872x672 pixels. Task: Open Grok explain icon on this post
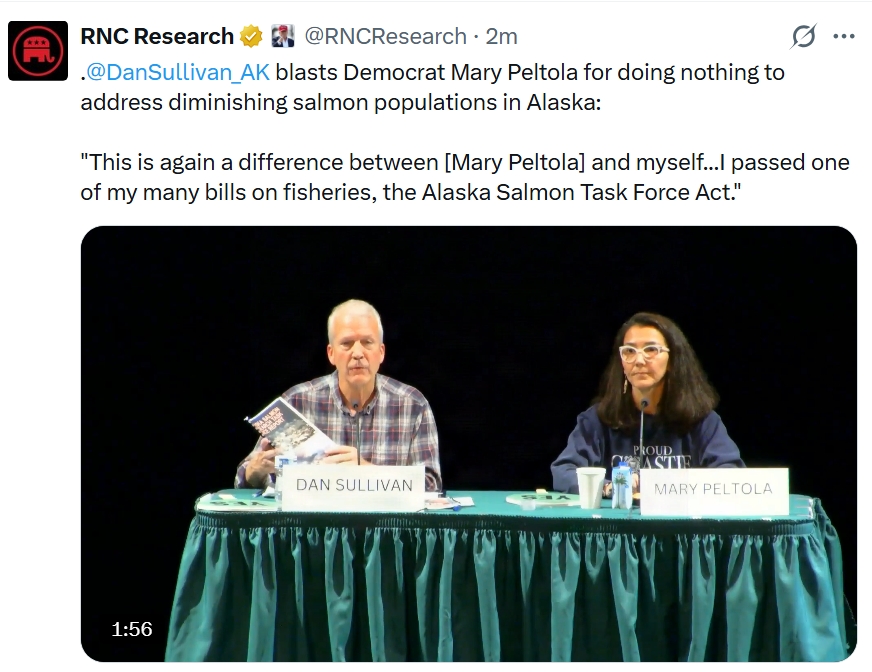804,36
